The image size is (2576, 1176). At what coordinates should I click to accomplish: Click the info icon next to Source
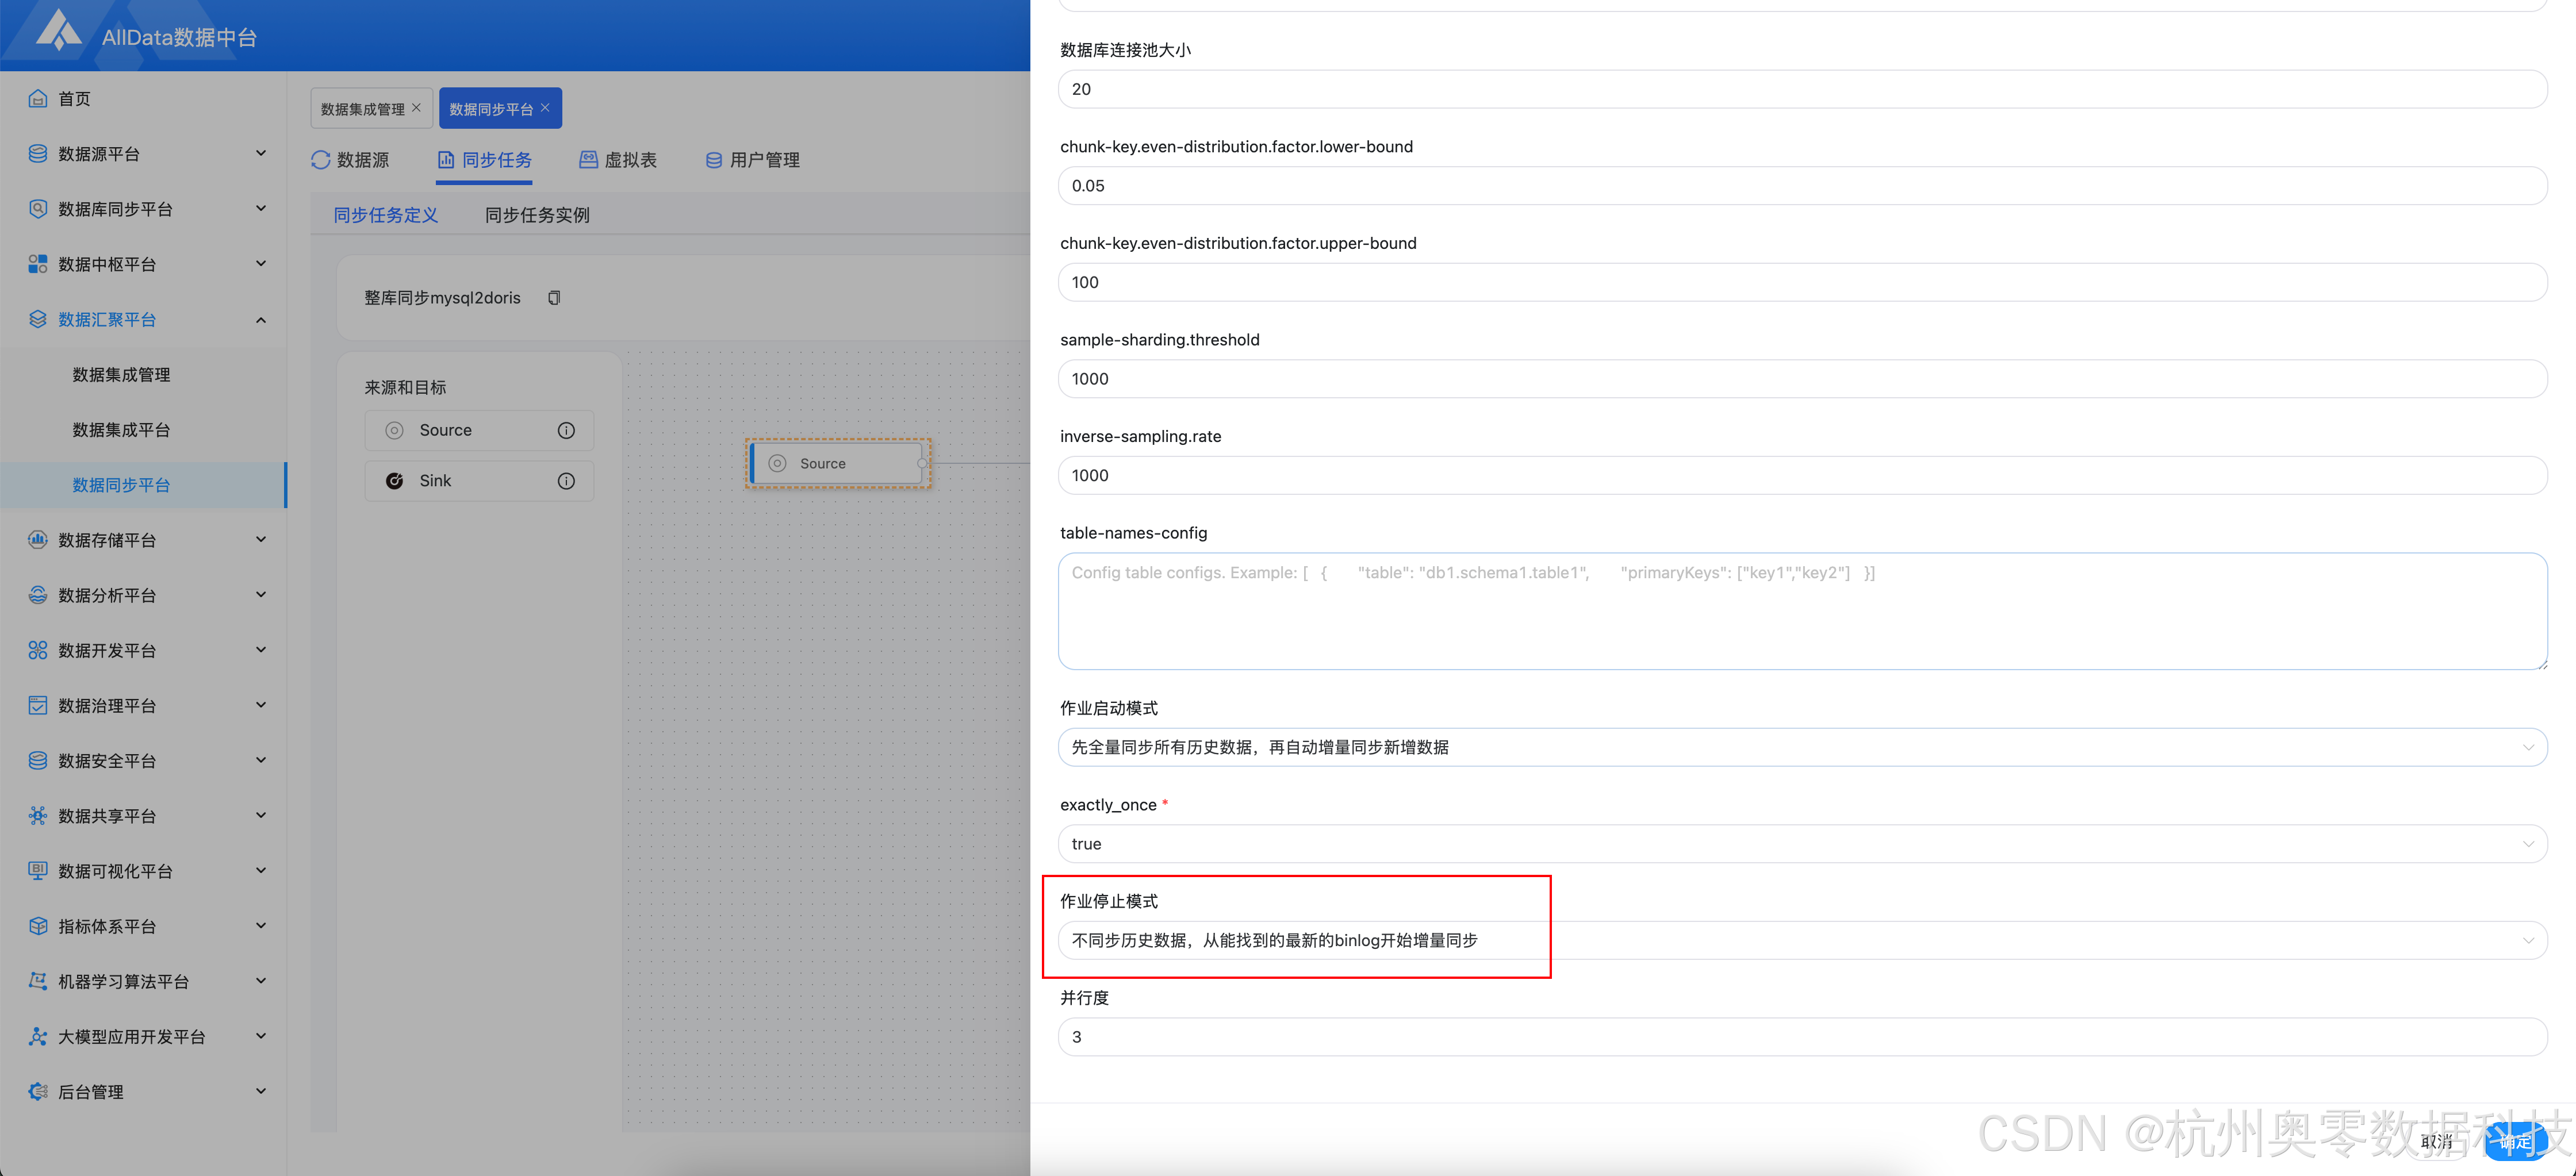[566, 430]
